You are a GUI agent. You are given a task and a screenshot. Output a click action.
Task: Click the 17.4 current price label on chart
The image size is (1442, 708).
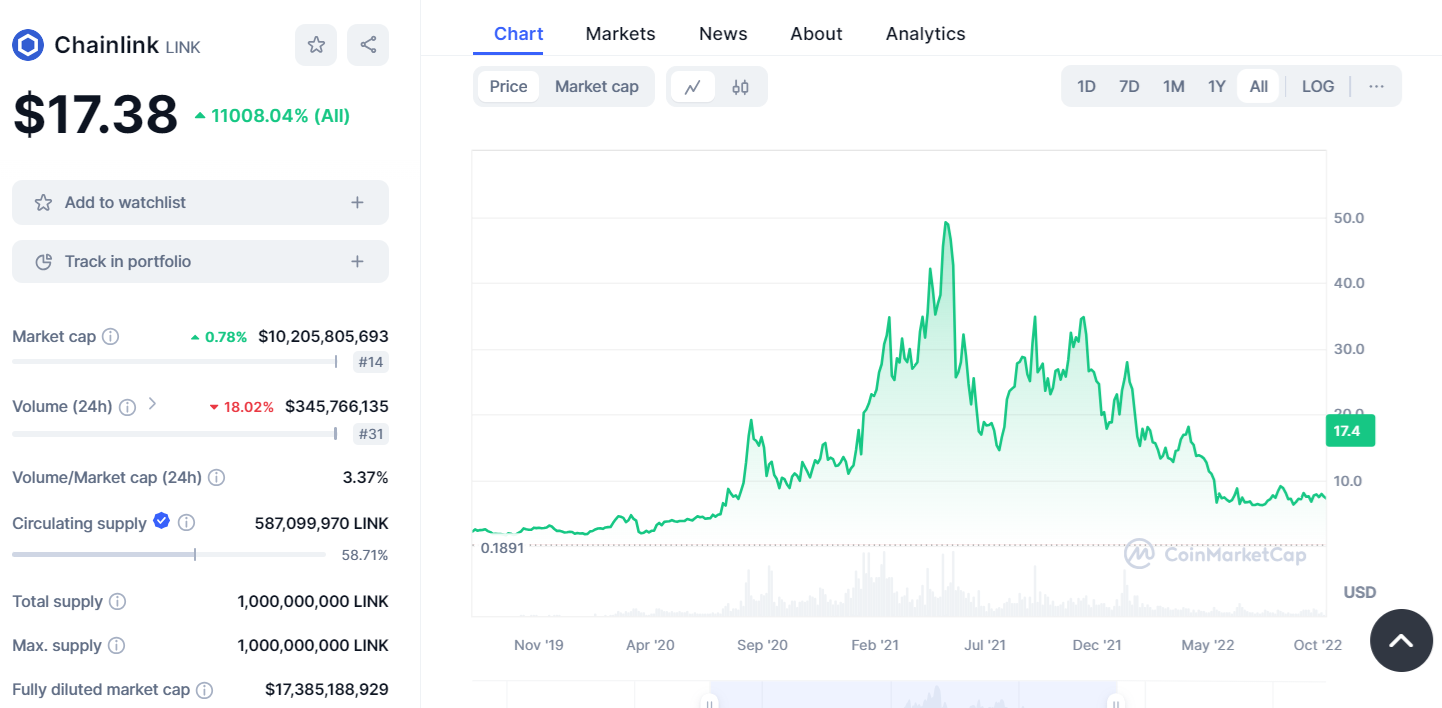(x=1348, y=431)
